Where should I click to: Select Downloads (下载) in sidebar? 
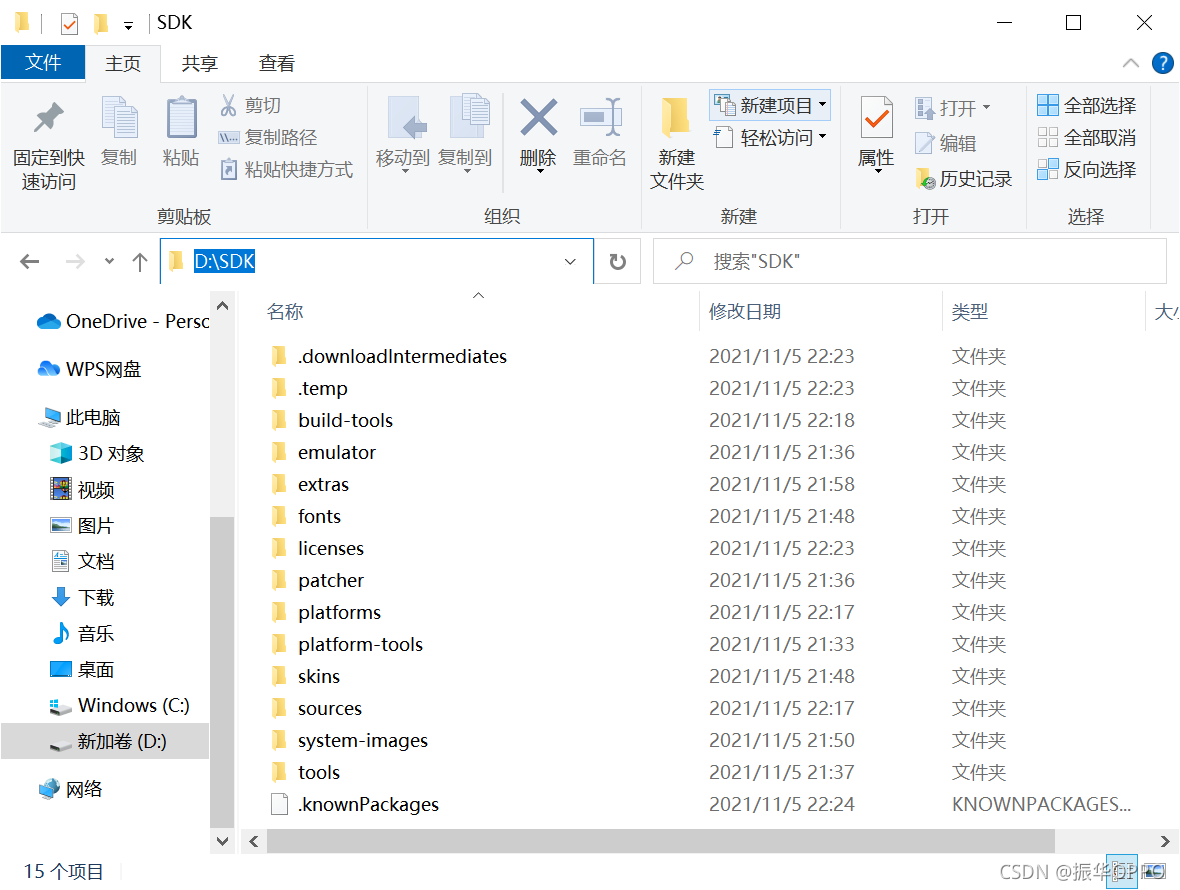click(82, 598)
